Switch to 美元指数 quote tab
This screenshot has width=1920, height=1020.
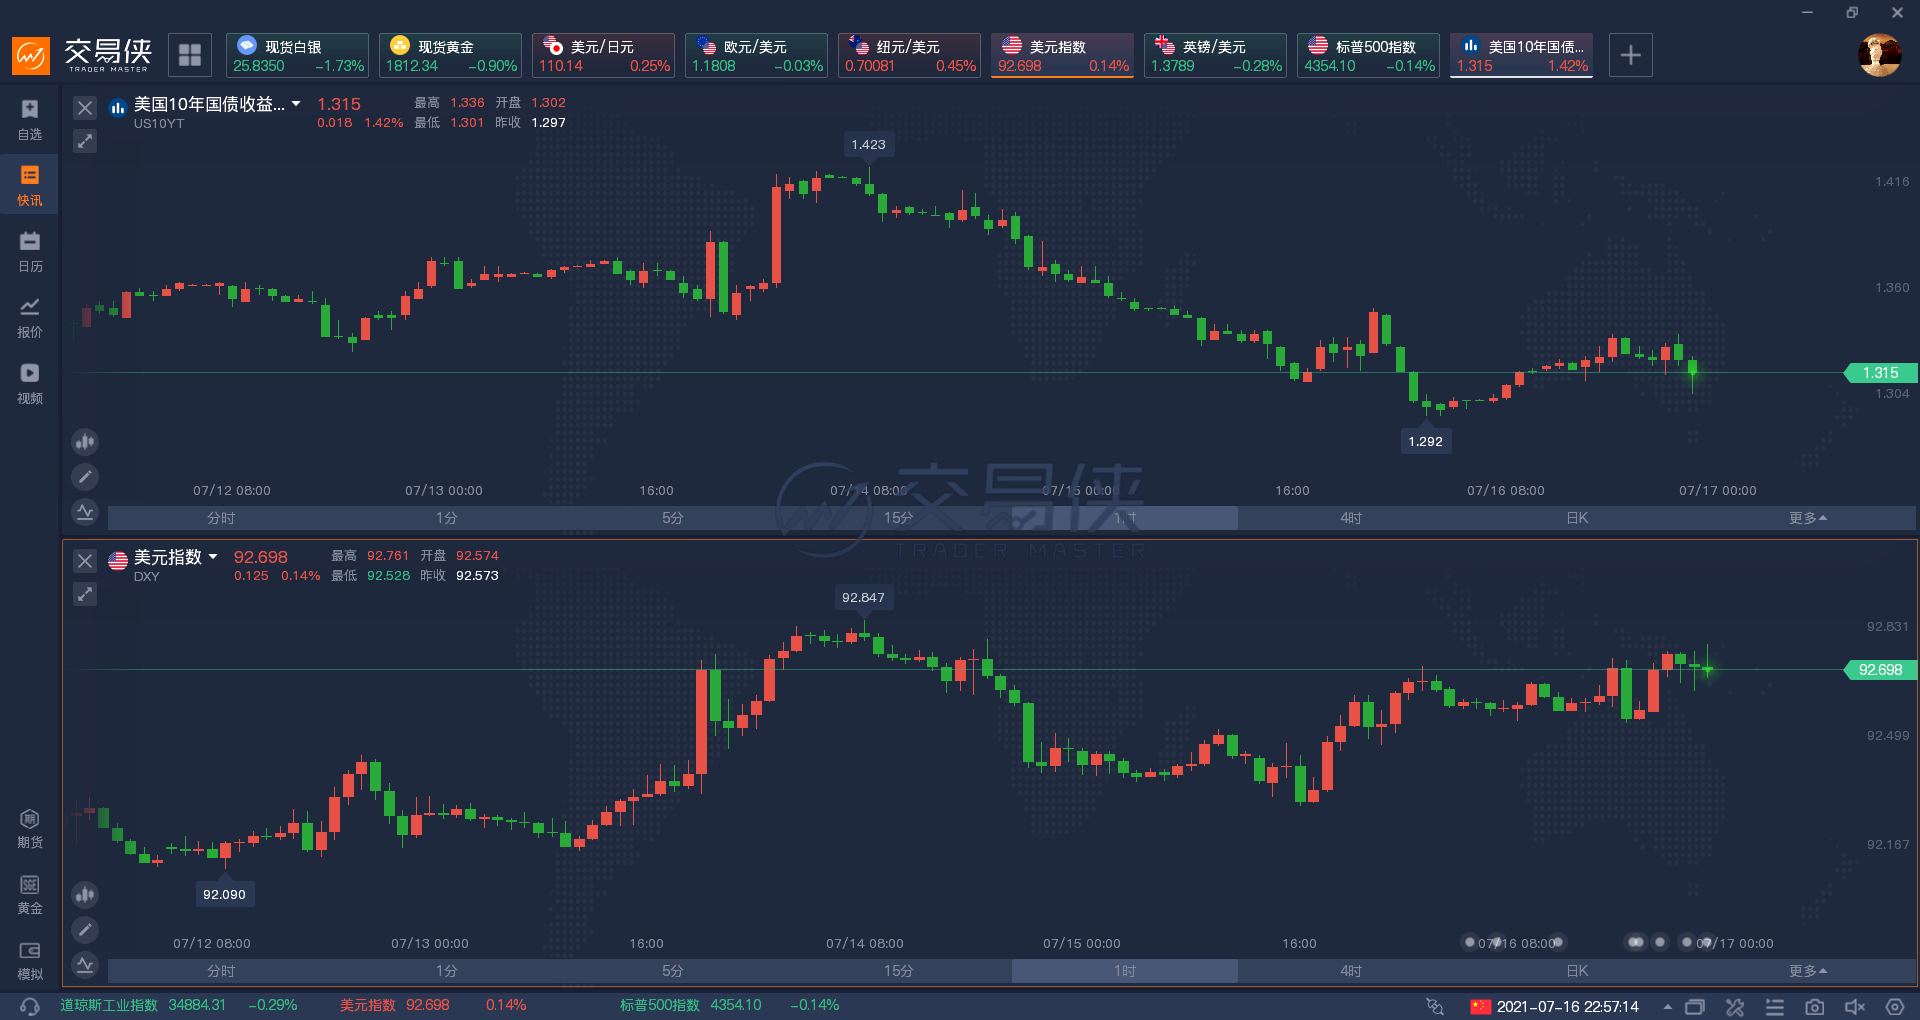1063,55
